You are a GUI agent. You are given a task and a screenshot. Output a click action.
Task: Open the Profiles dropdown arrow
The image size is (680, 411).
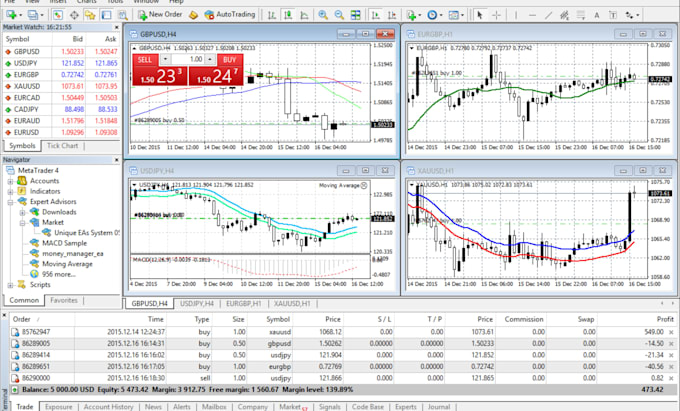coord(42,15)
